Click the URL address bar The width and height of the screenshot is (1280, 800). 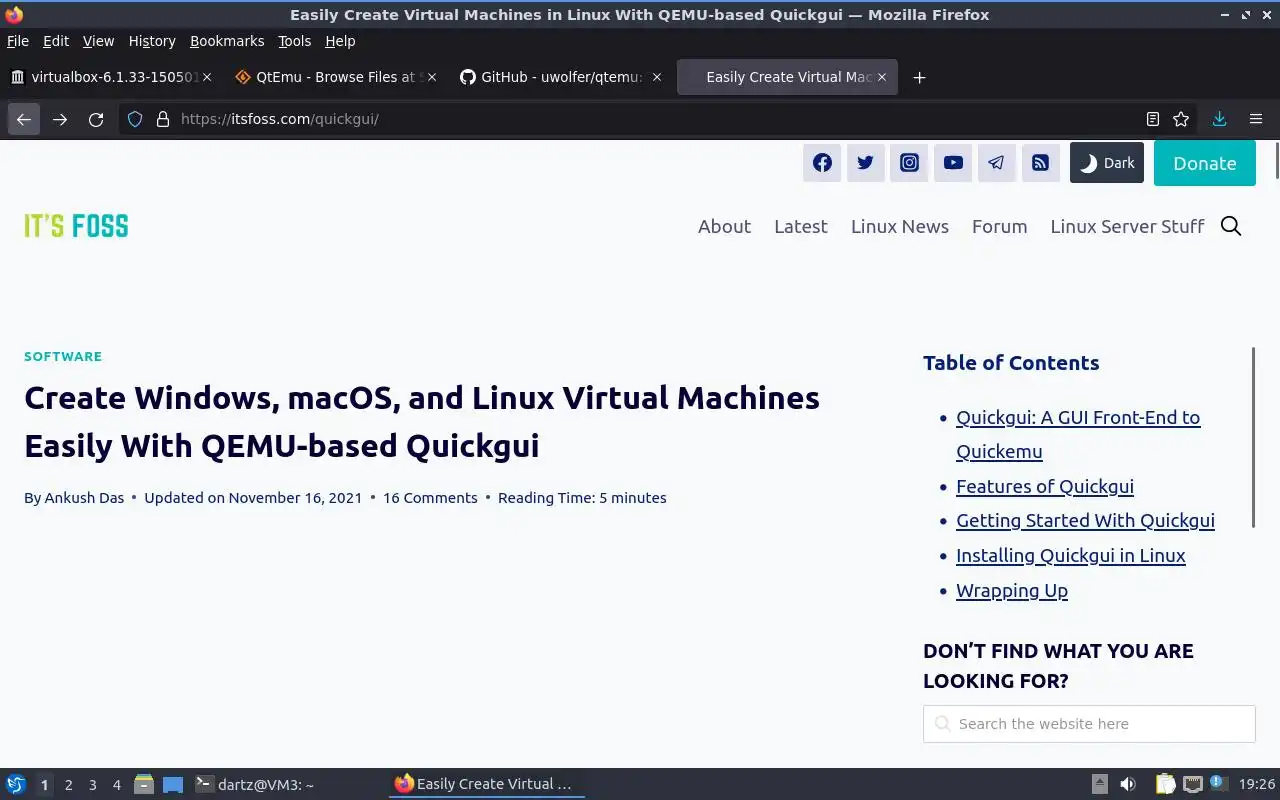pyautogui.click(x=660, y=119)
